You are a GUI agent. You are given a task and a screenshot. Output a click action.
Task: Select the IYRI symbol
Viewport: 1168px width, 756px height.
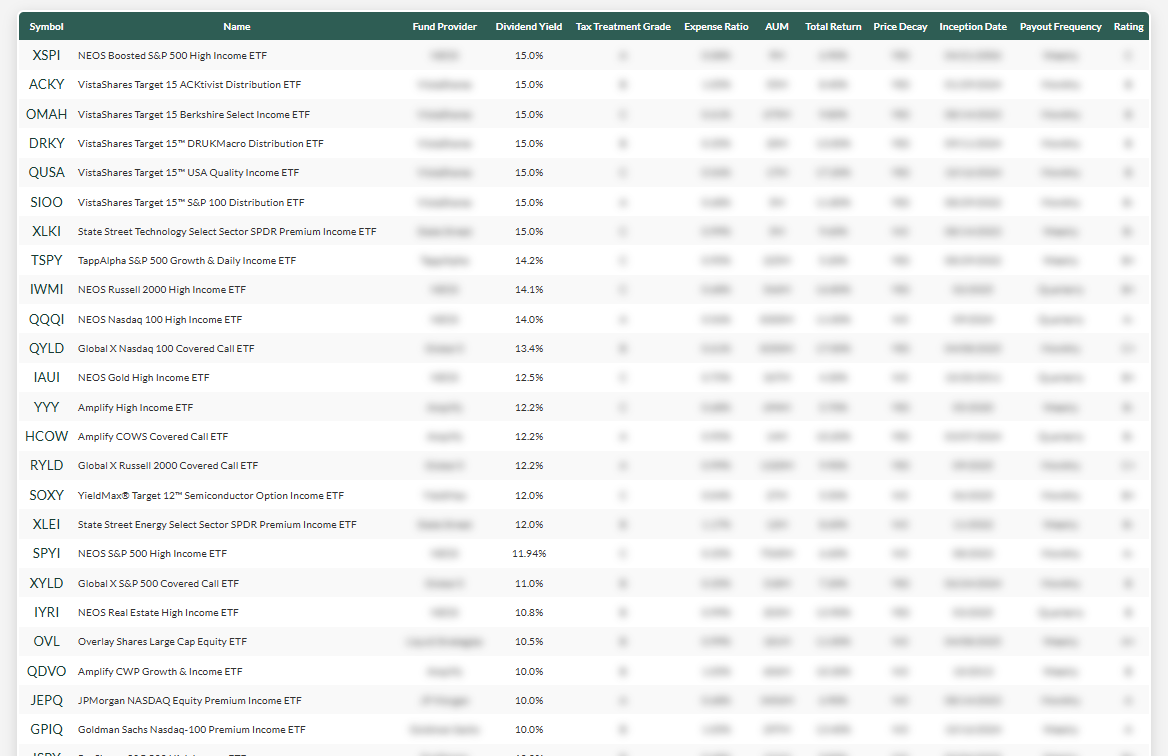(46, 612)
